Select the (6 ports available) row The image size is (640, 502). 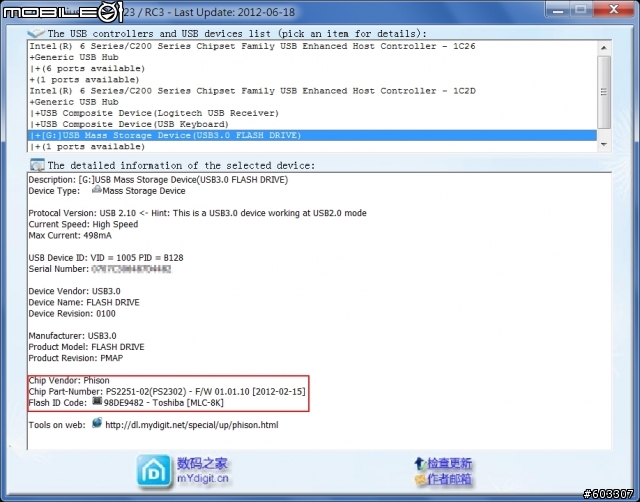[312, 68]
